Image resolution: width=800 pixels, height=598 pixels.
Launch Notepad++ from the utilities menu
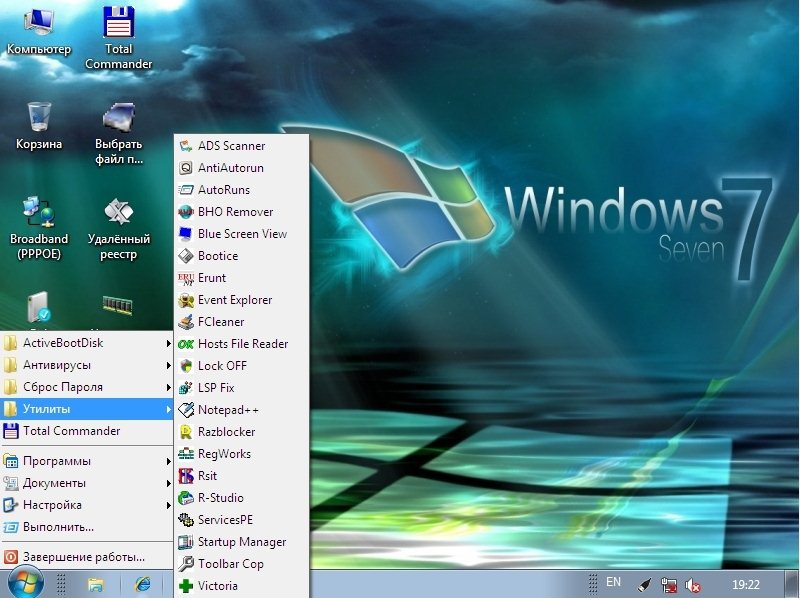[227, 410]
